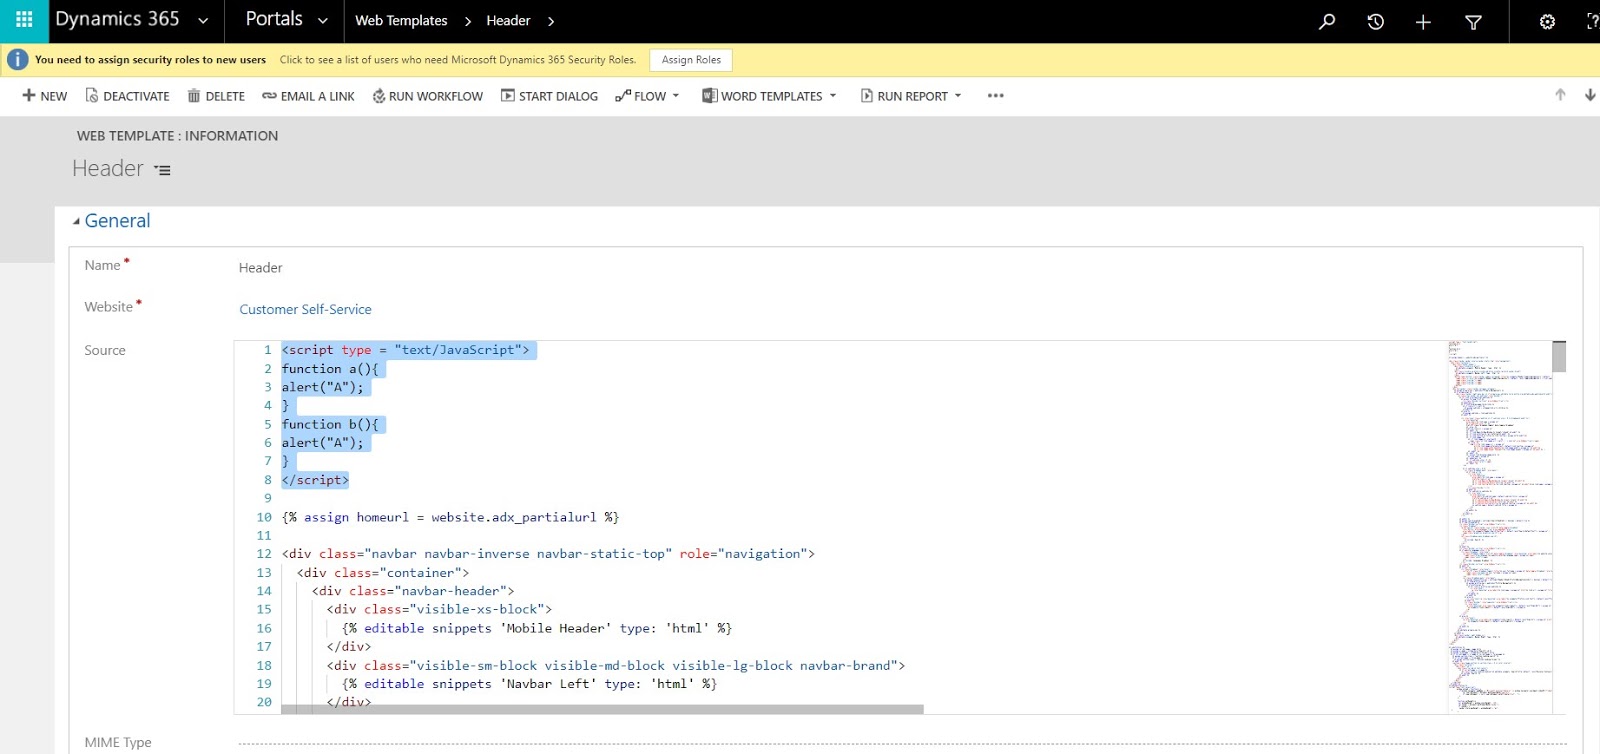
Task: Expand chevron after Web Templates breadcrumb
Action: tap(467, 21)
